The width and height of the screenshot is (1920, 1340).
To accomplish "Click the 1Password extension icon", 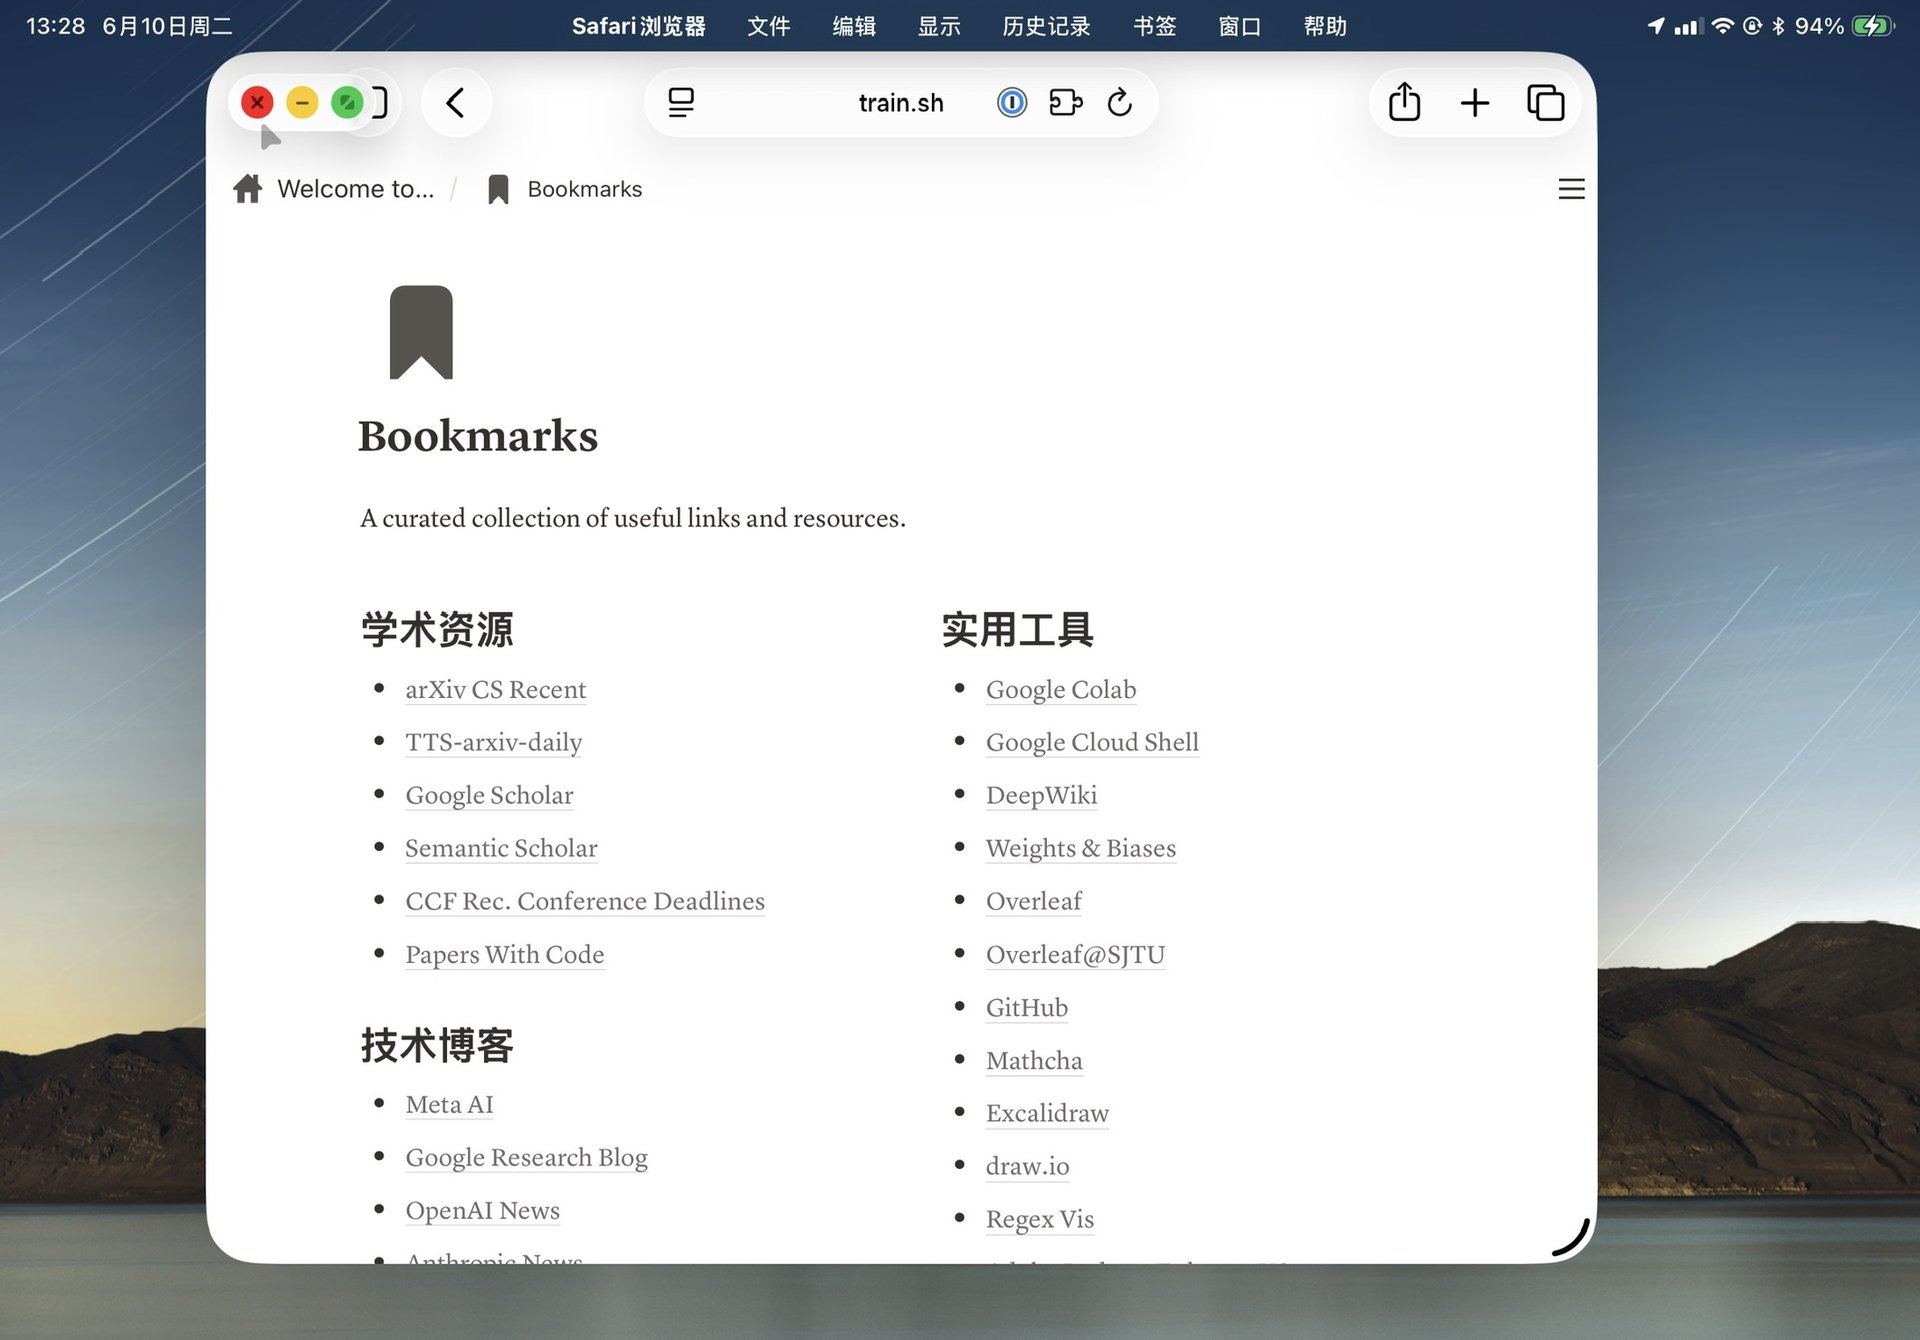I will click(1012, 102).
